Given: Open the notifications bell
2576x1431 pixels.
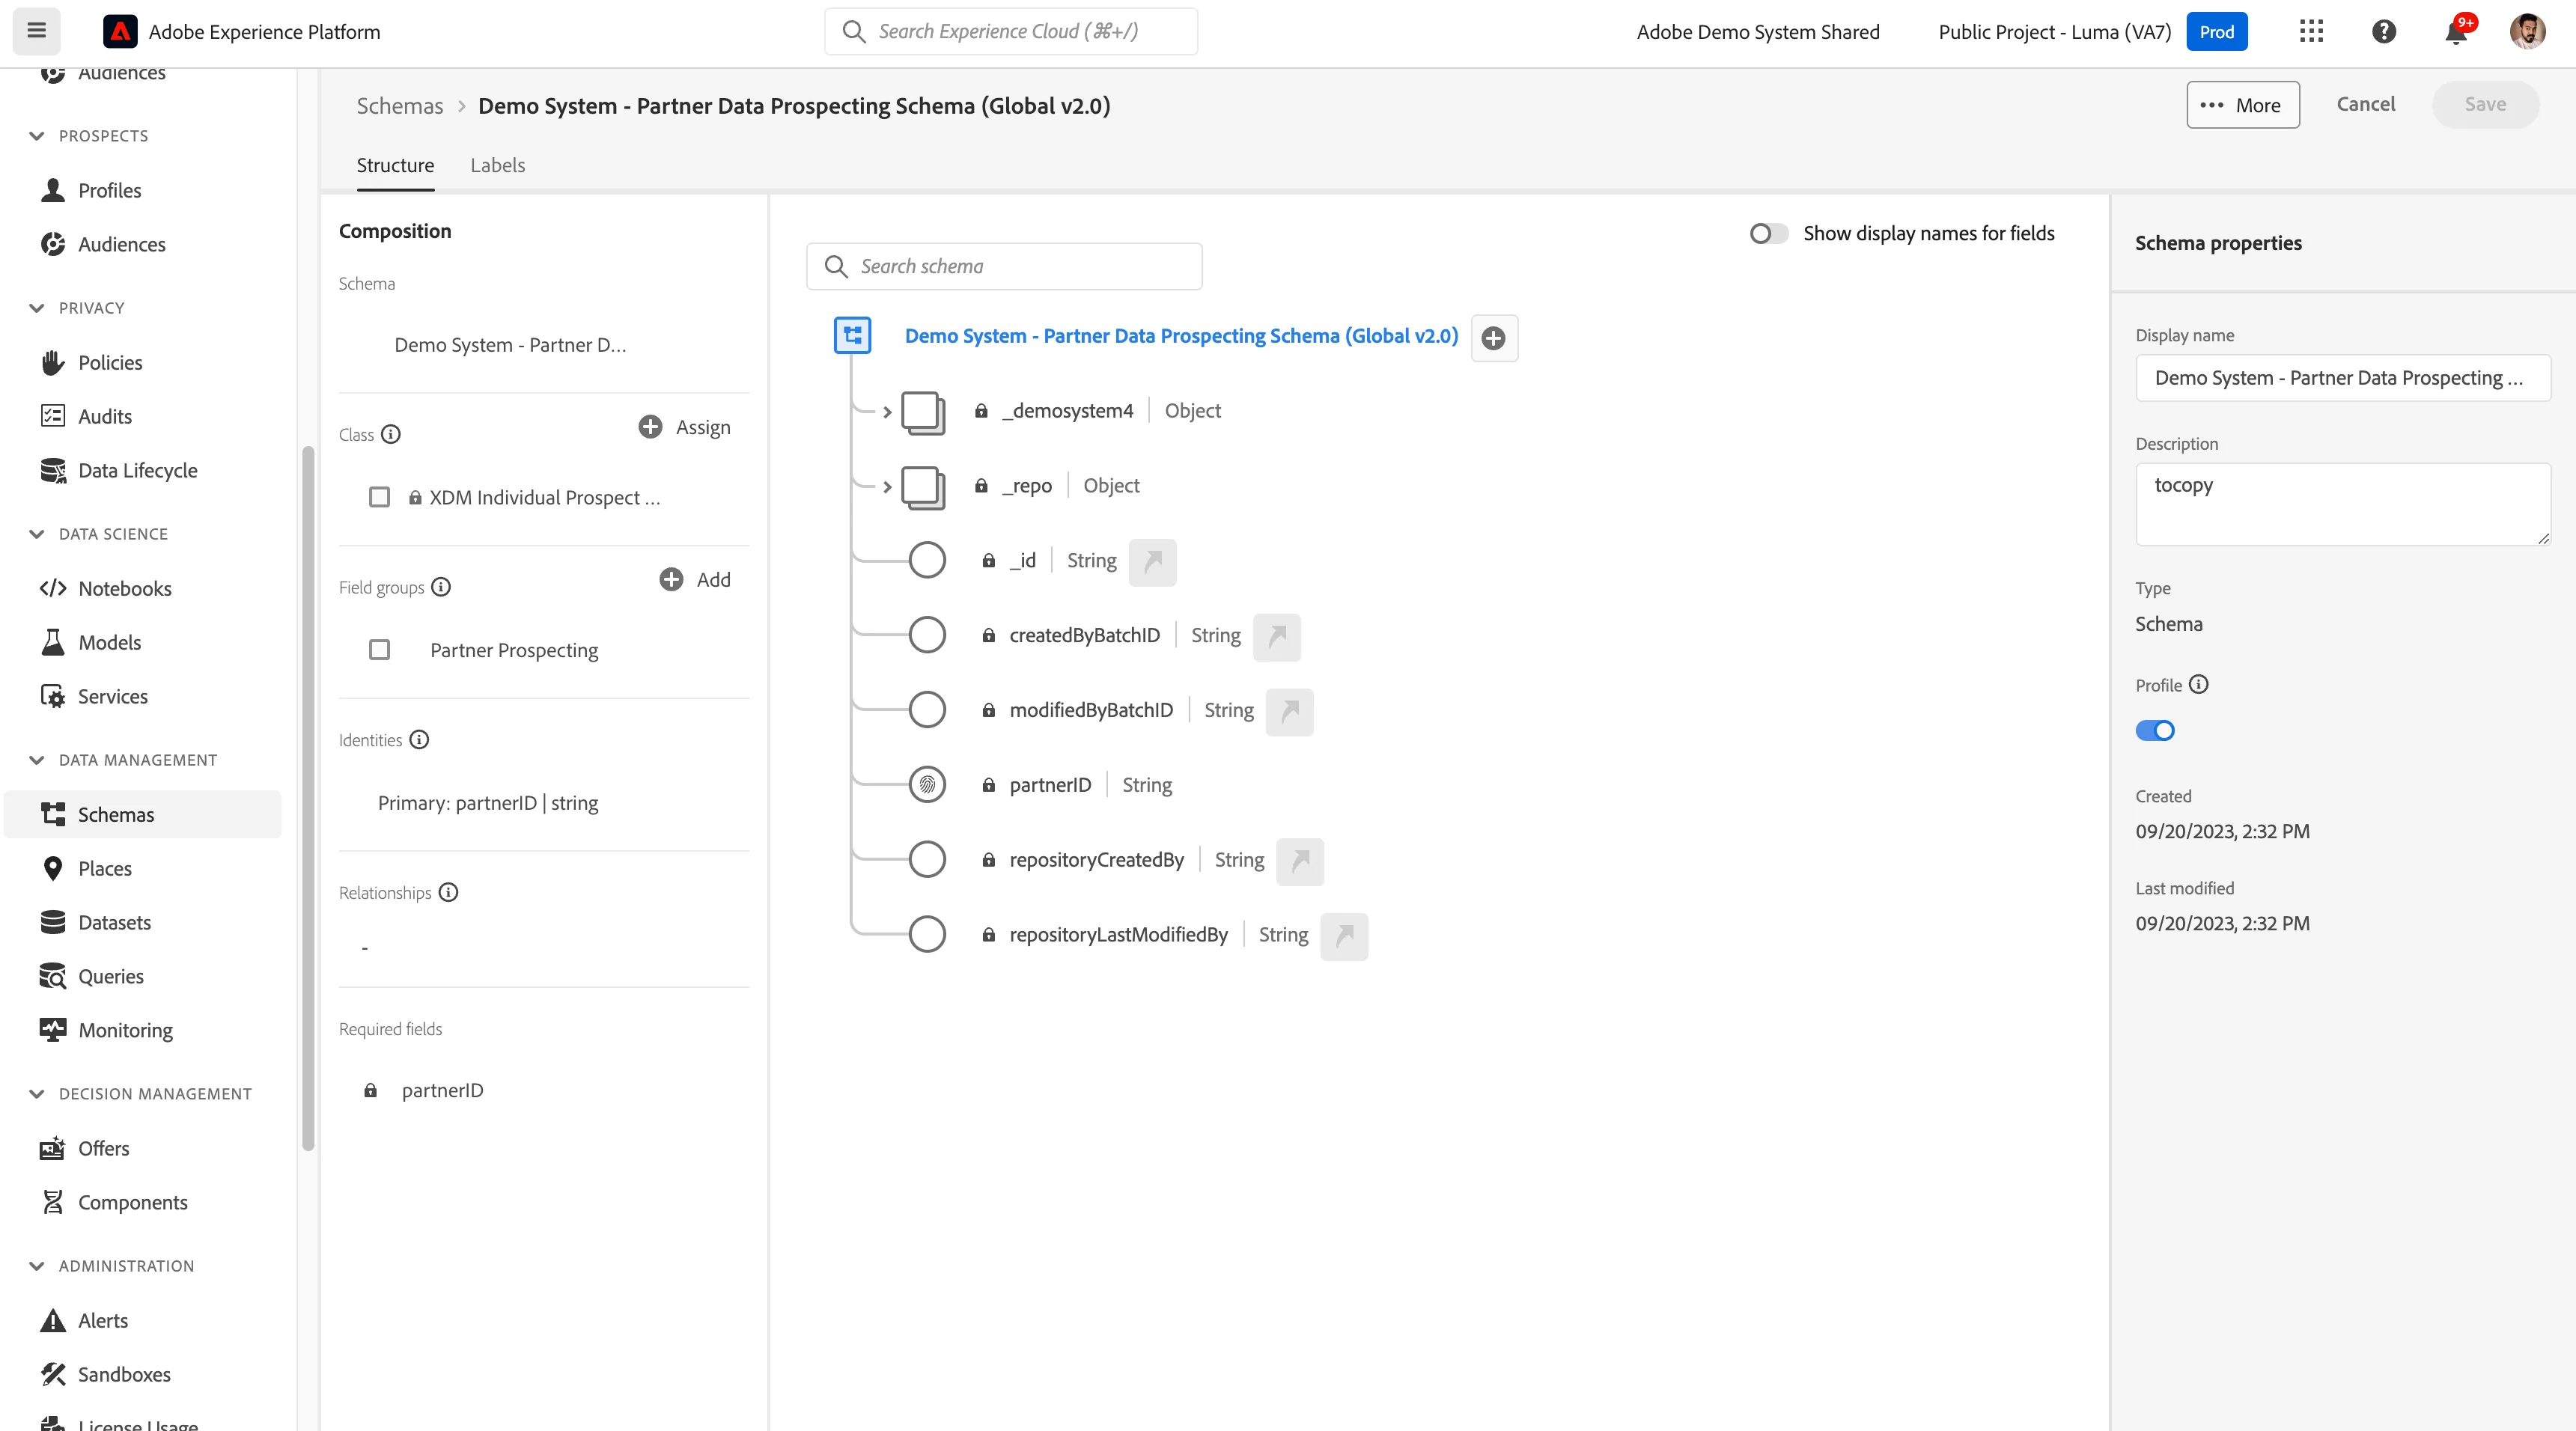Looking at the screenshot, I should click(2456, 32).
